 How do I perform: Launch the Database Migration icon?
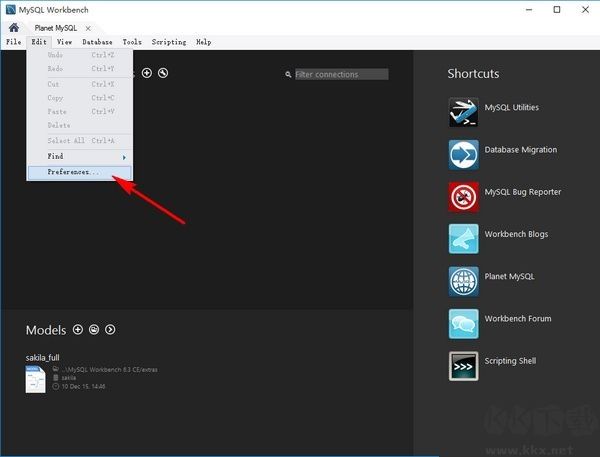(x=463, y=154)
